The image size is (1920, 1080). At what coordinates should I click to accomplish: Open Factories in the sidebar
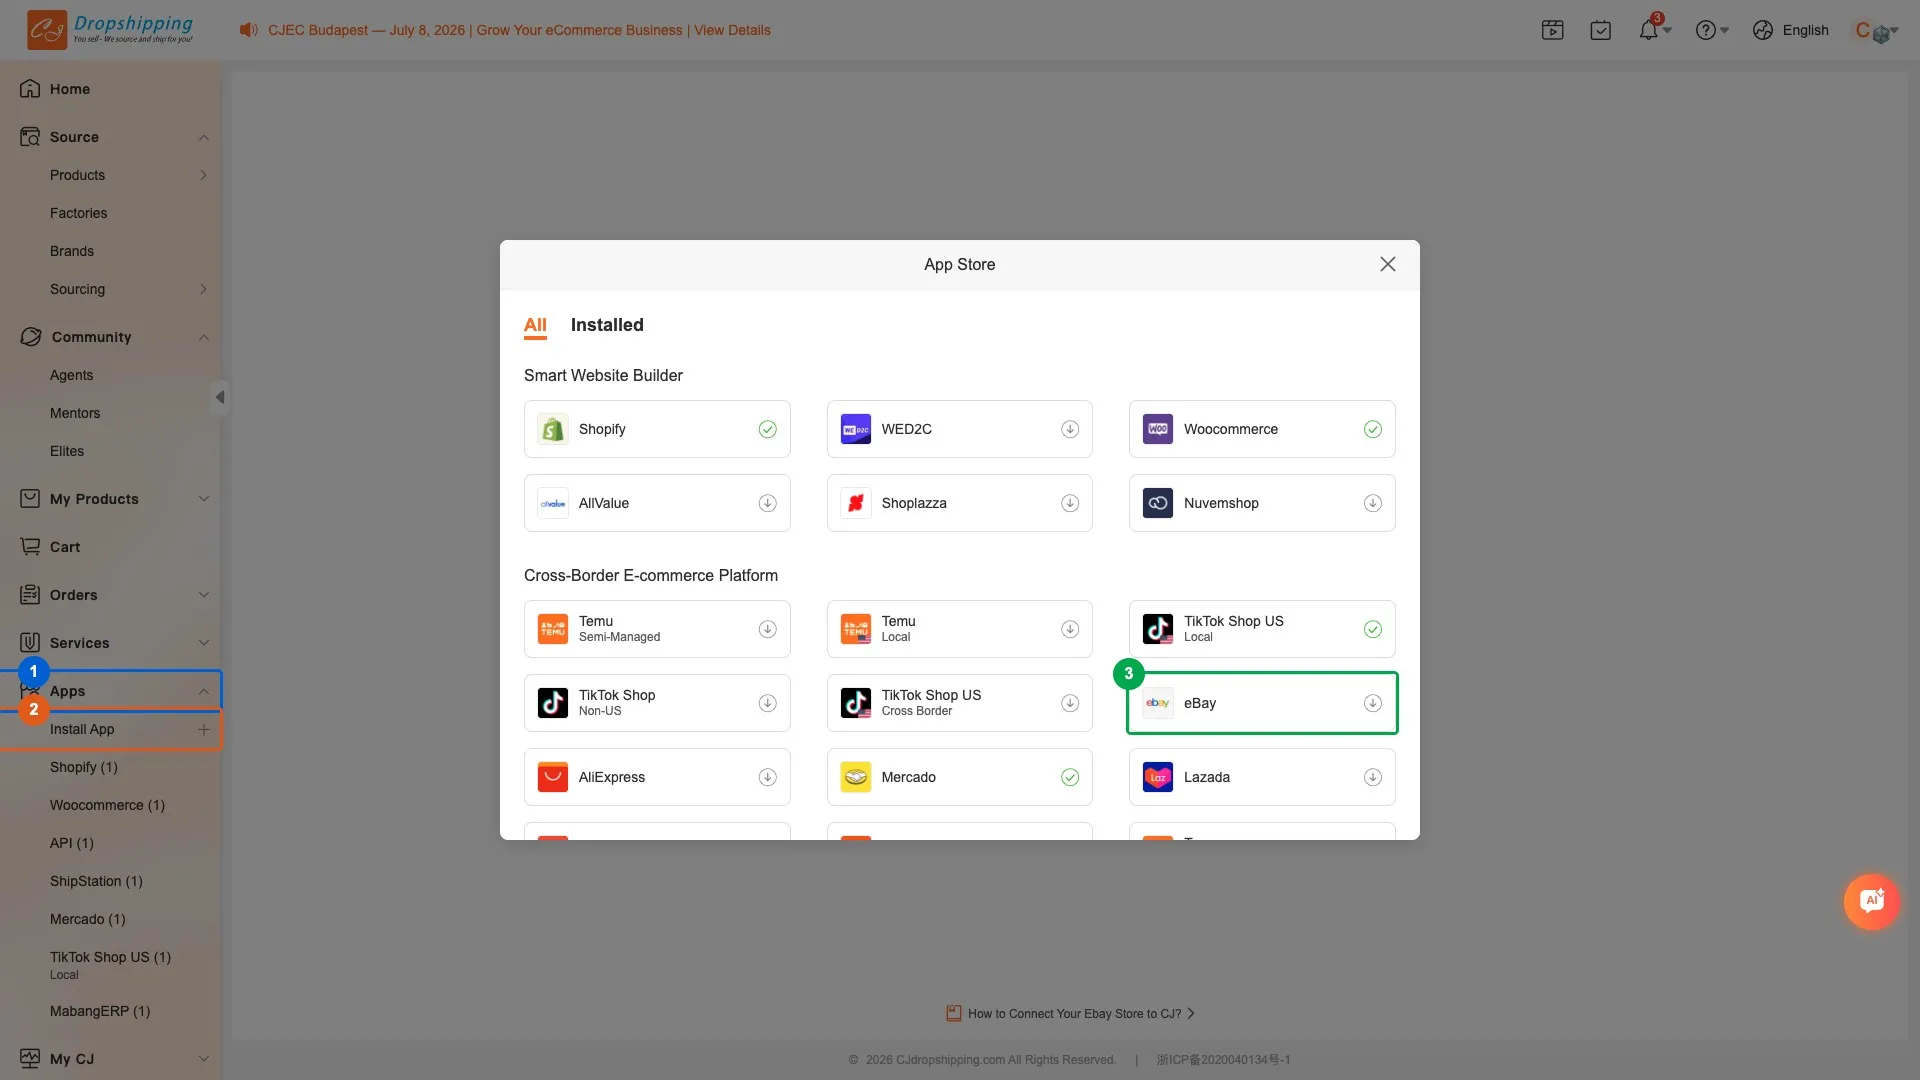pos(78,213)
